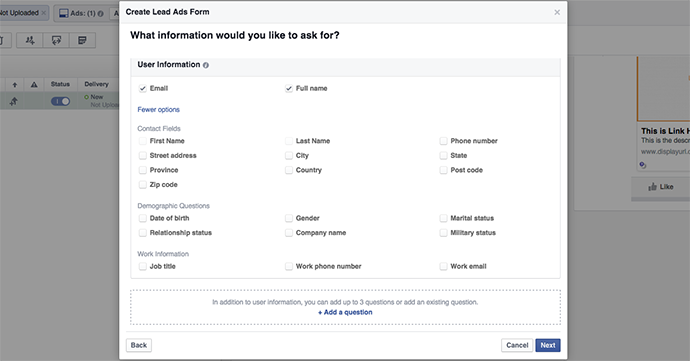The image size is (690, 361).
Task: Close the Create Lead Ads Form dialog
Action: pos(557,12)
